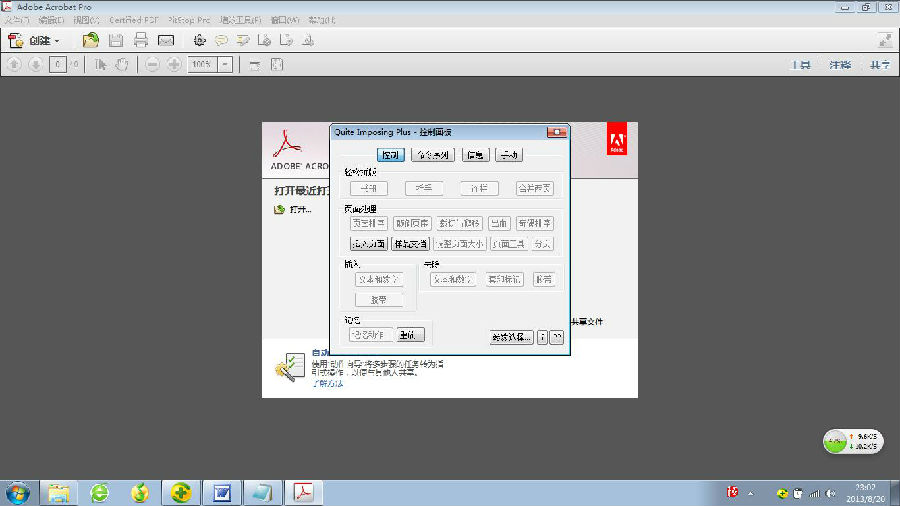Click the red Adobe logo on welcome screen
Image resolution: width=900 pixels, height=506 pixels.
(x=617, y=138)
